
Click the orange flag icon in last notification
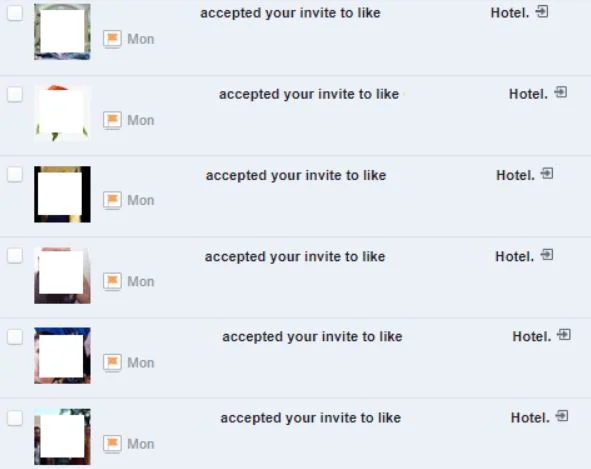coord(112,443)
